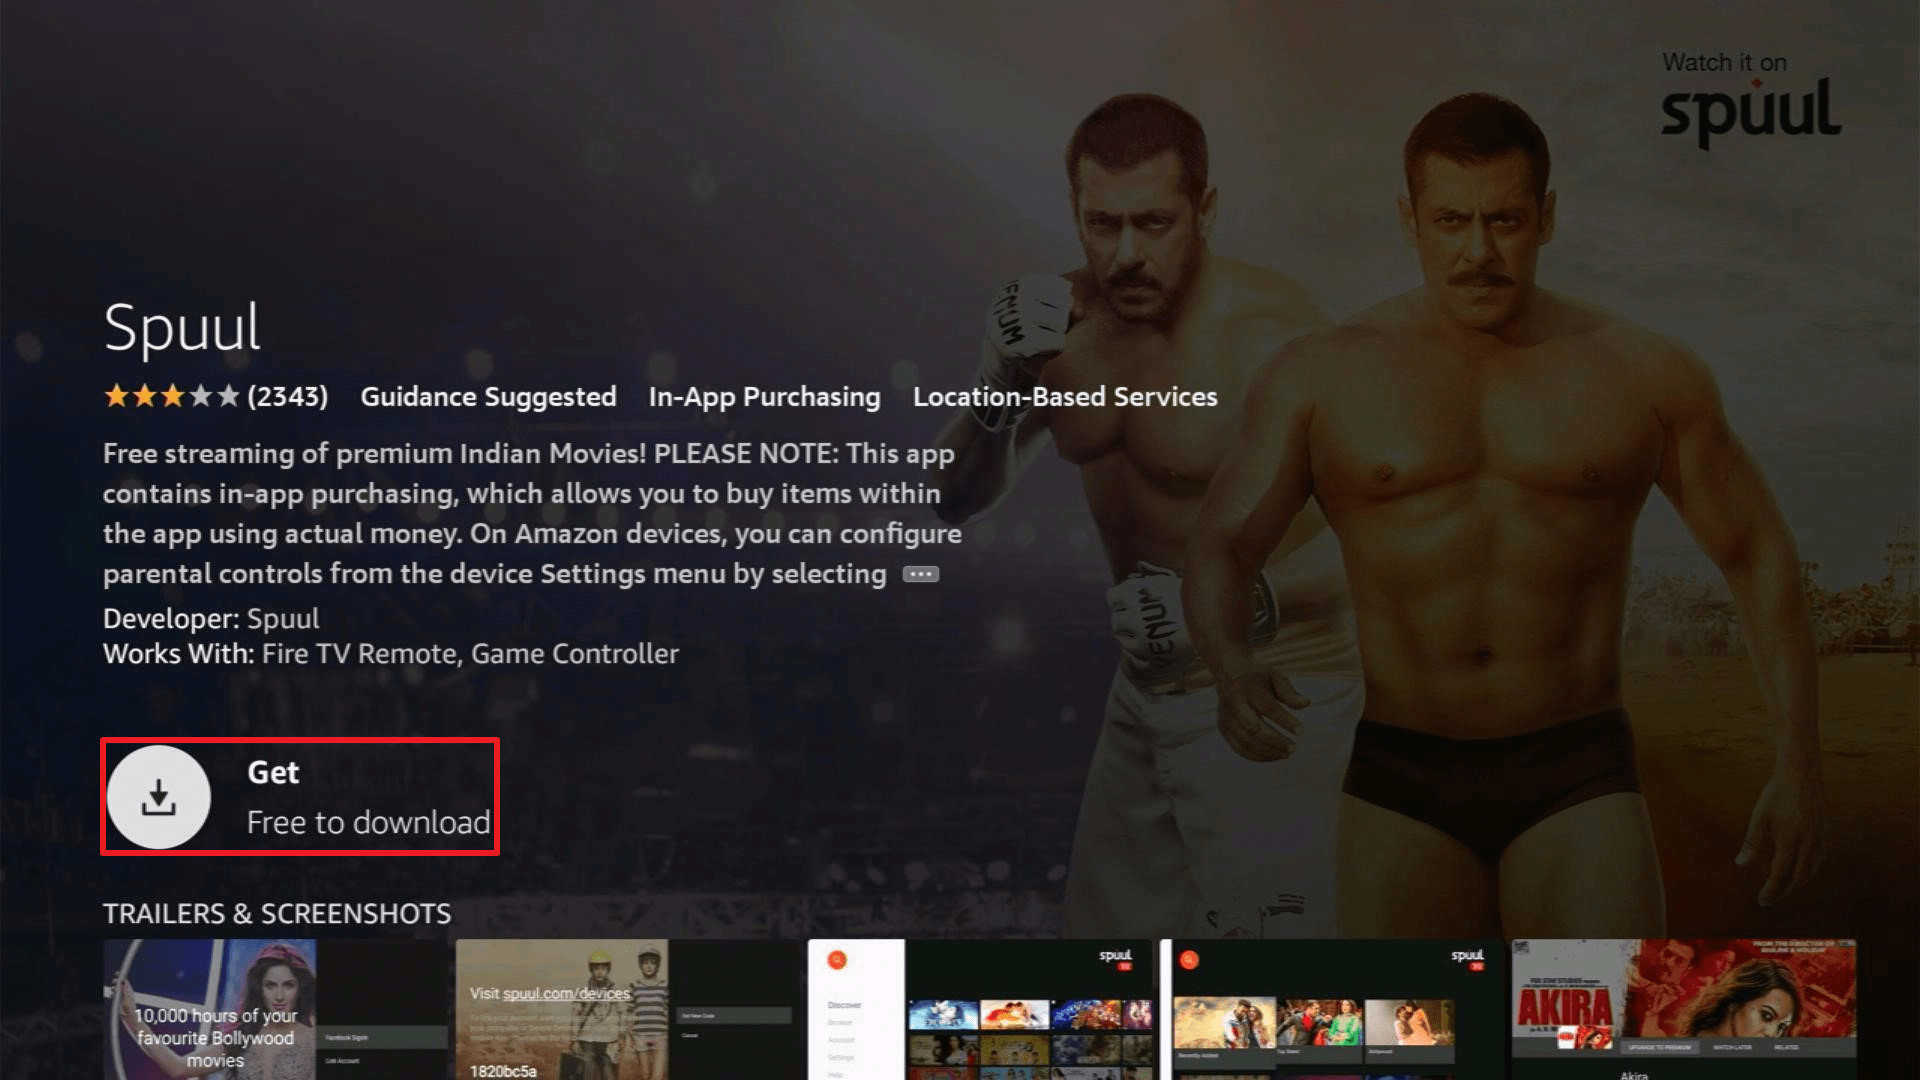Image resolution: width=1920 pixels, height=1080 pixels.
Task: Click the Spuul logo in the corner
Action: pyautogui.click(x=1751, y=113)
